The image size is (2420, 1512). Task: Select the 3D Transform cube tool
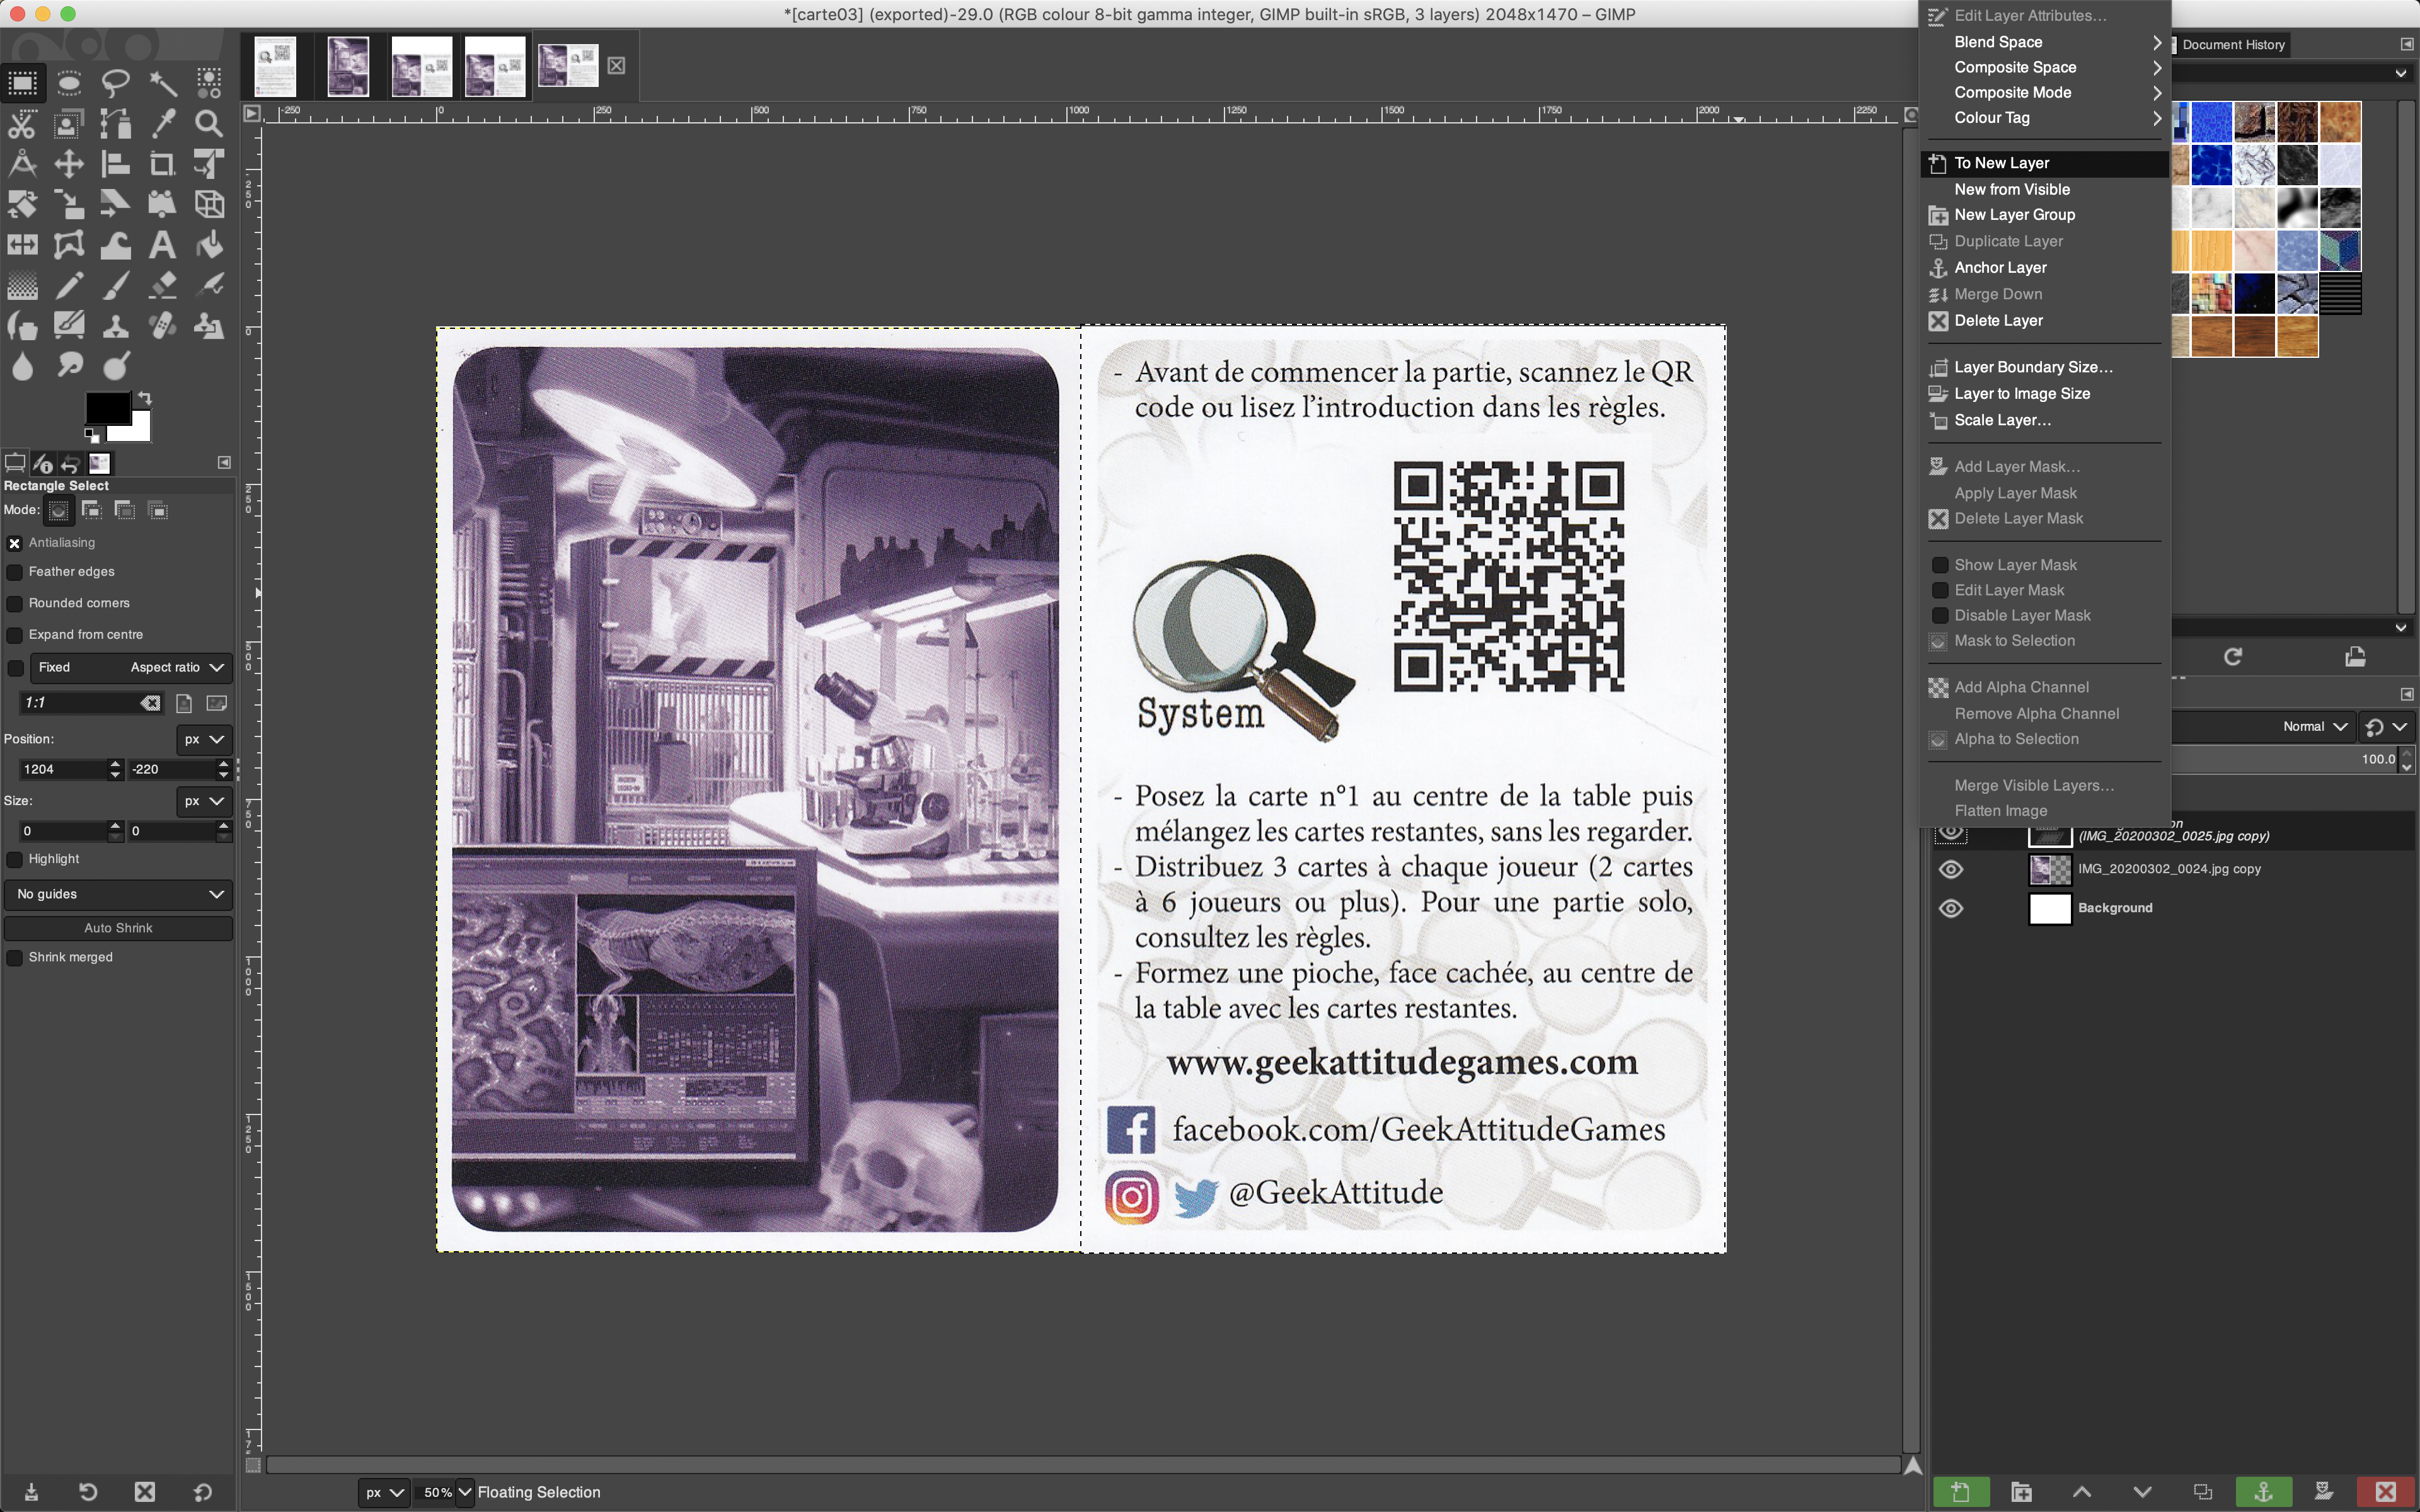click(209, 205)
